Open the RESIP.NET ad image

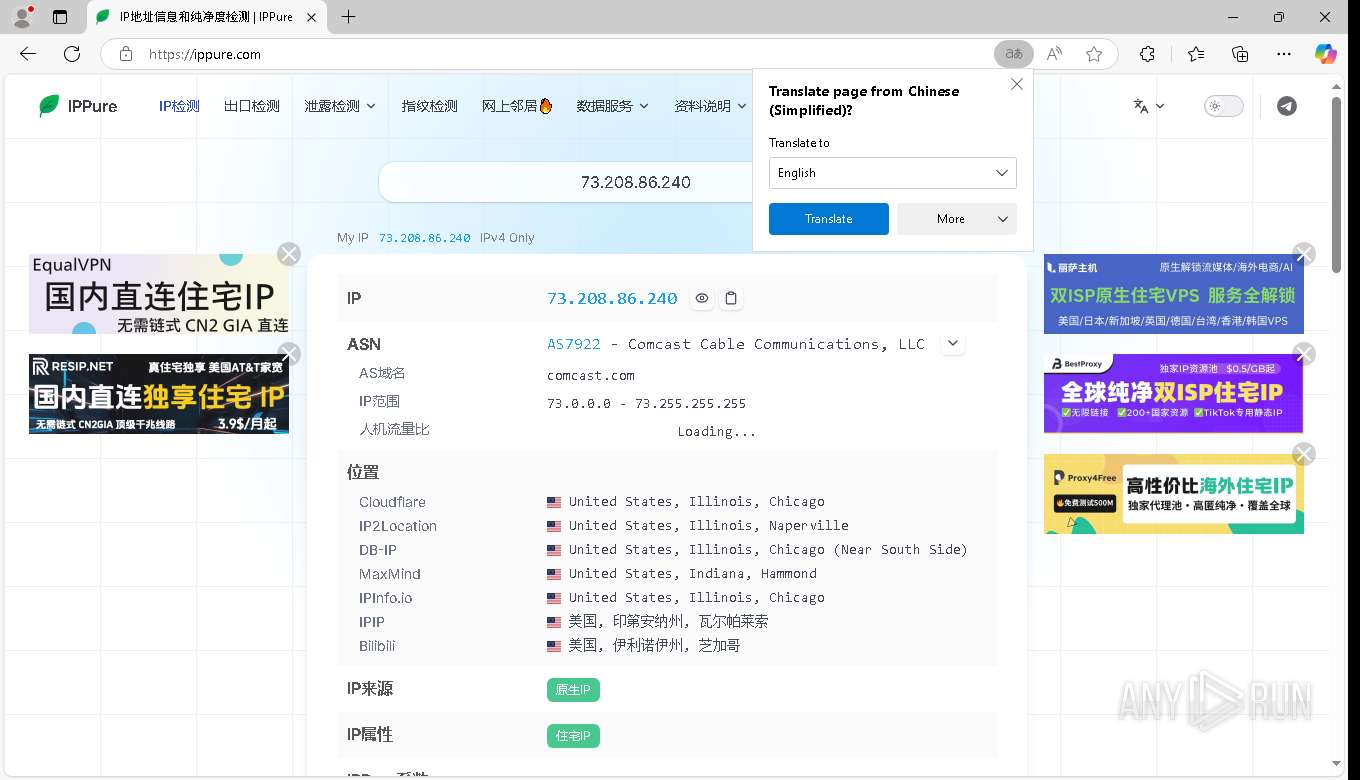[x=159, y=394]
